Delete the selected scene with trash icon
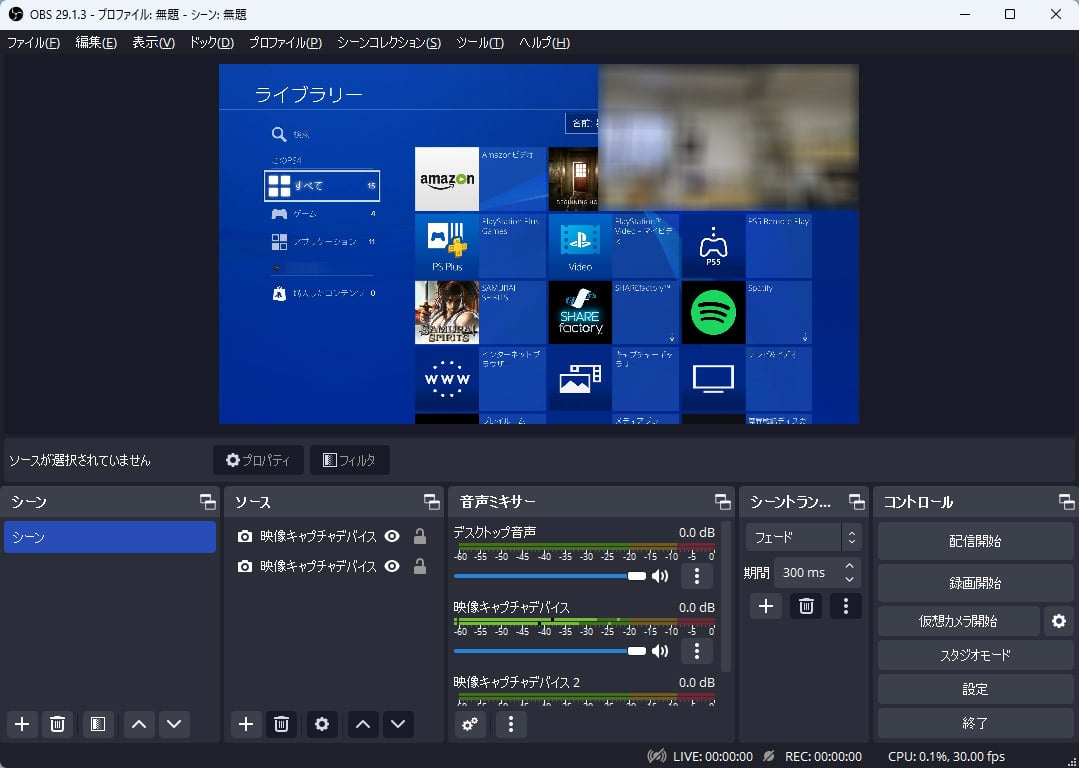This screenshot has width=1079, height=768. point(58,724)
